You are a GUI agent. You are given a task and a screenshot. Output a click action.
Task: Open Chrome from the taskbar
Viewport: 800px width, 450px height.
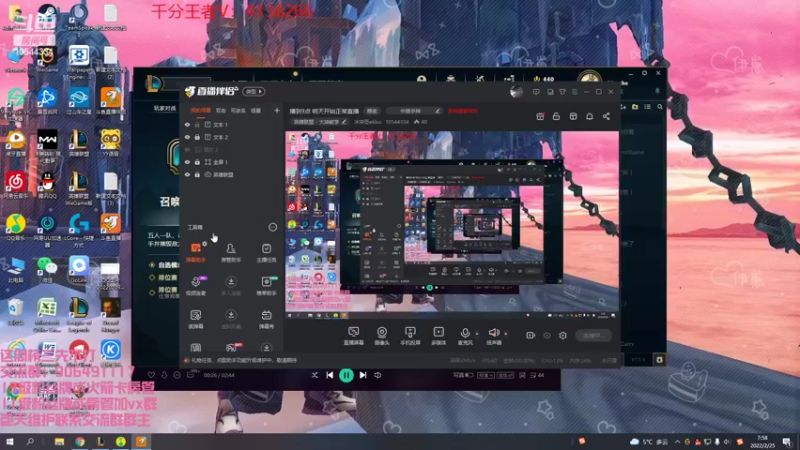(80, 441)
